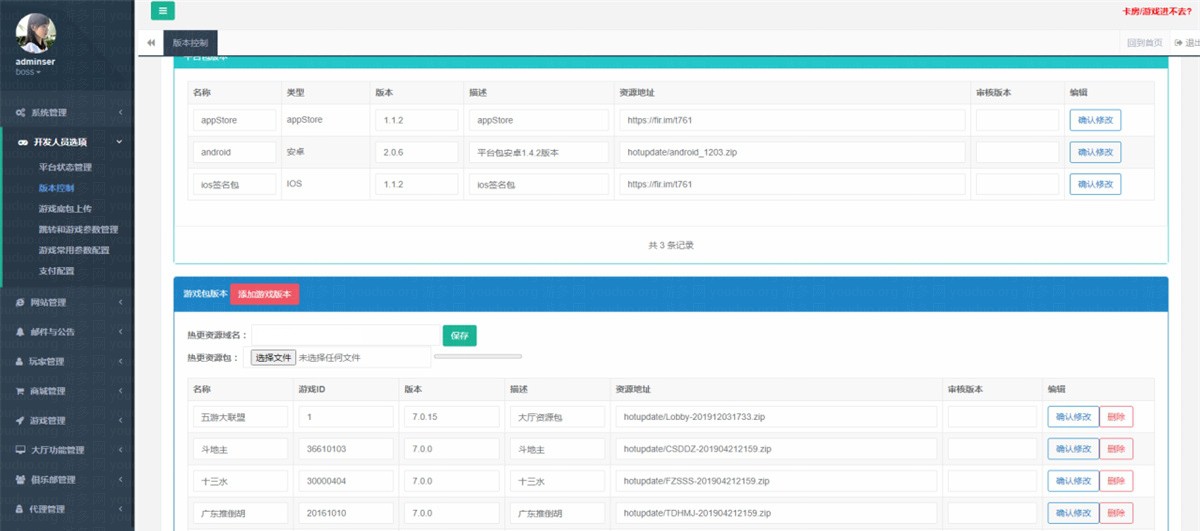Click the 邮件与公告 bell icon
Image resolution: width=1200 pixels, height=531 pixels.
click(20, 332)
